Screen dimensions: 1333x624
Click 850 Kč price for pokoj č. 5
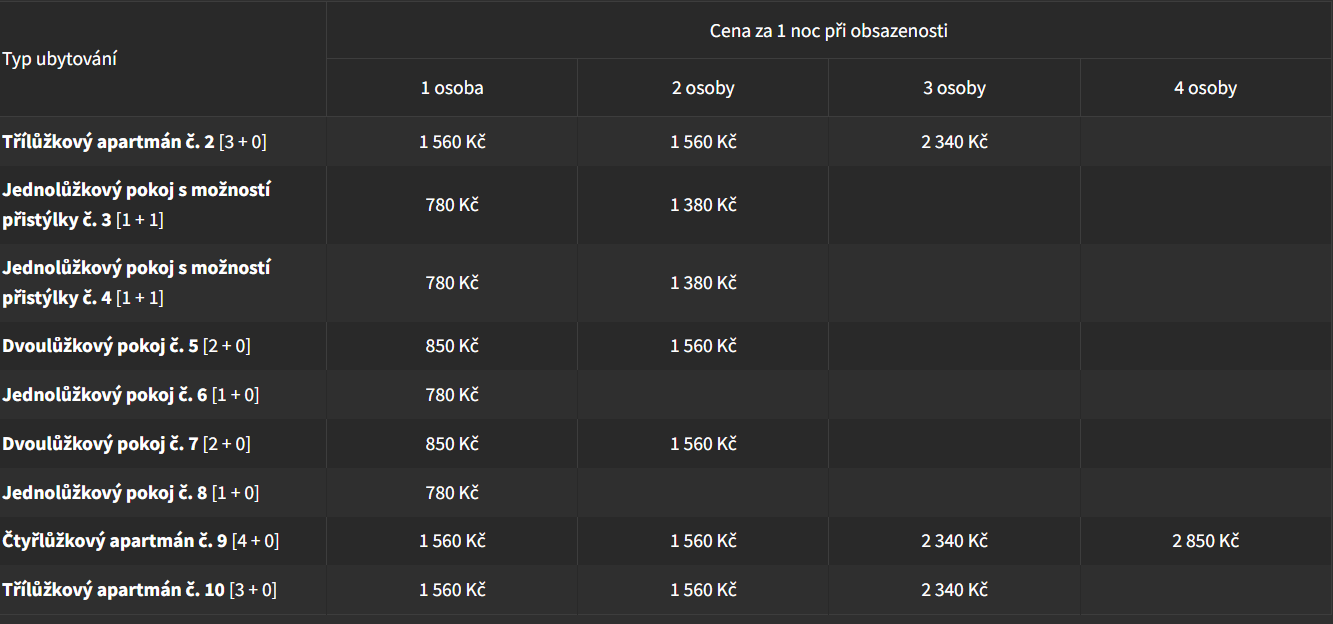pos(452,346)
